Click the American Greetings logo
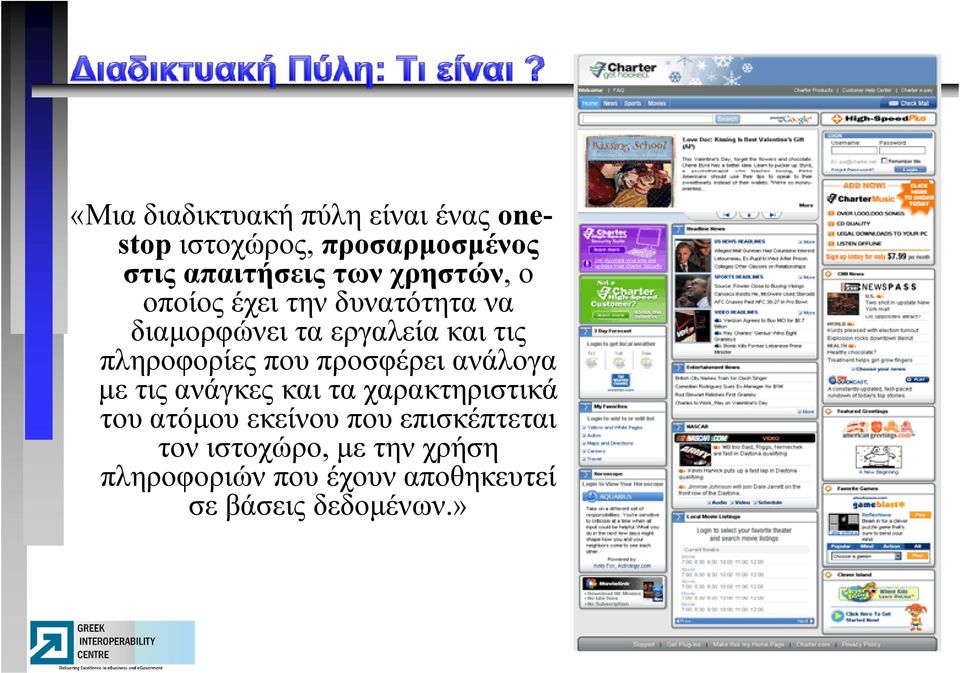 click(x=879, y=431)
